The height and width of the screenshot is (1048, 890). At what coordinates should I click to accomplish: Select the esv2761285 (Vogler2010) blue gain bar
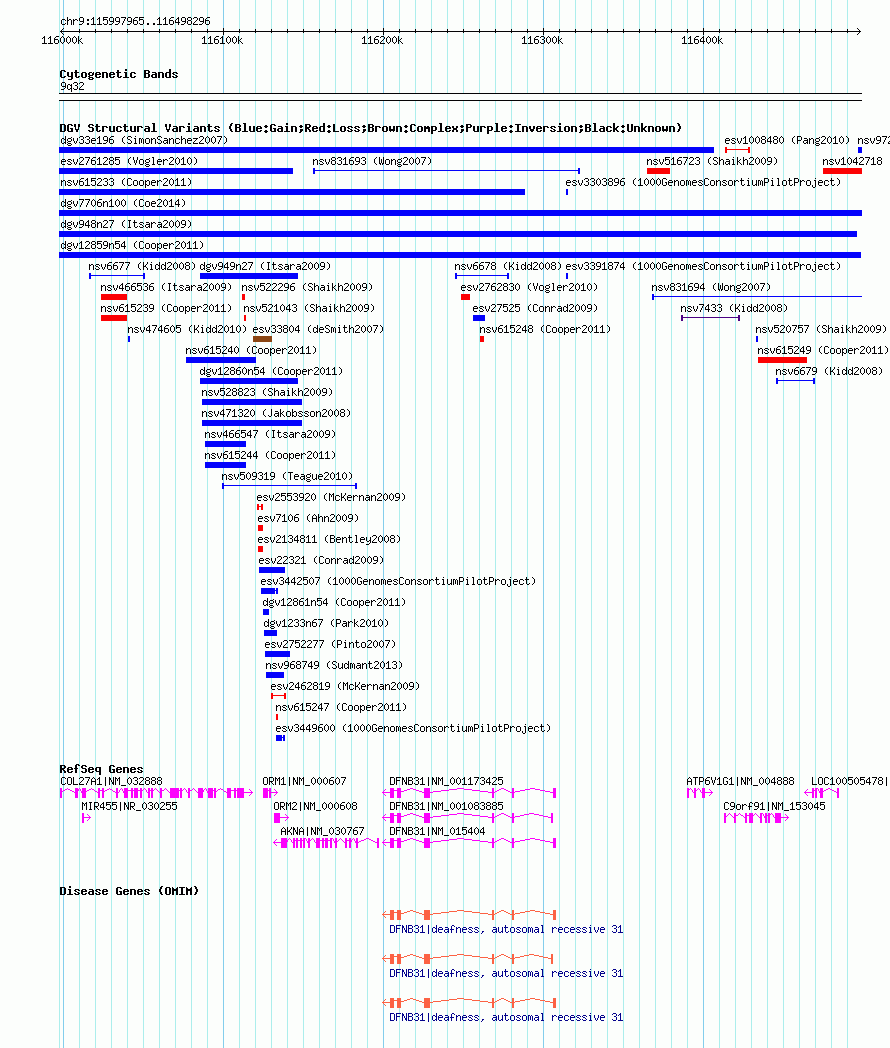tap(176, 171)
